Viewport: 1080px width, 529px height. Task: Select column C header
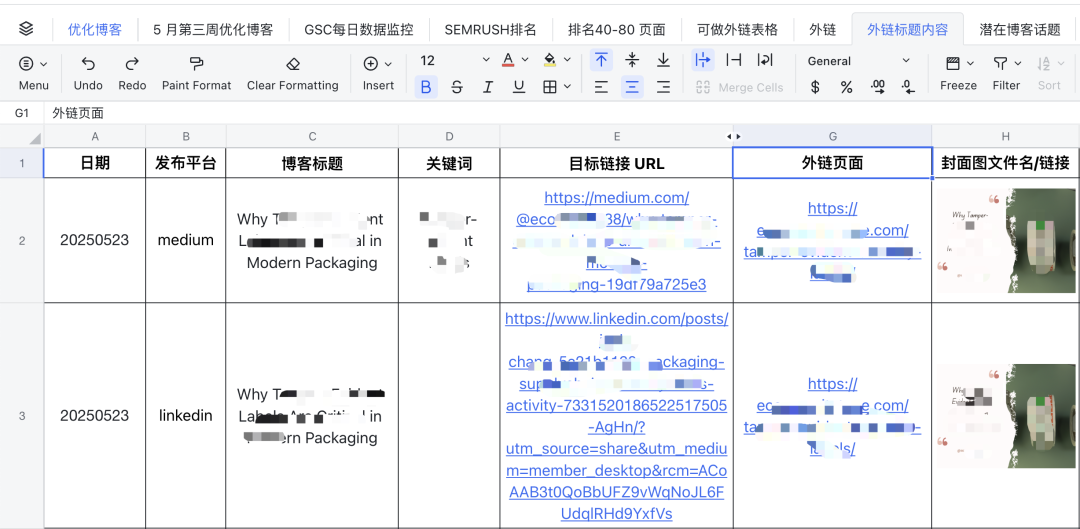pyautogui.click(x=312, y=136)
